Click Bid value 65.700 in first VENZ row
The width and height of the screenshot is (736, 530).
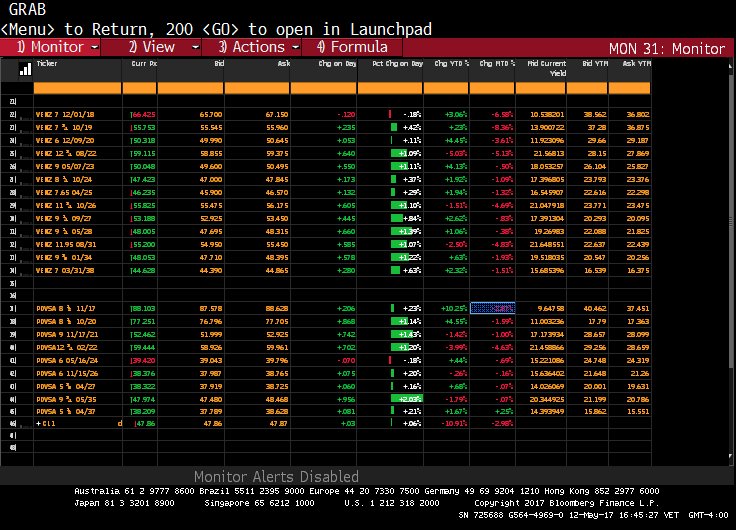(x=211, y=115)
